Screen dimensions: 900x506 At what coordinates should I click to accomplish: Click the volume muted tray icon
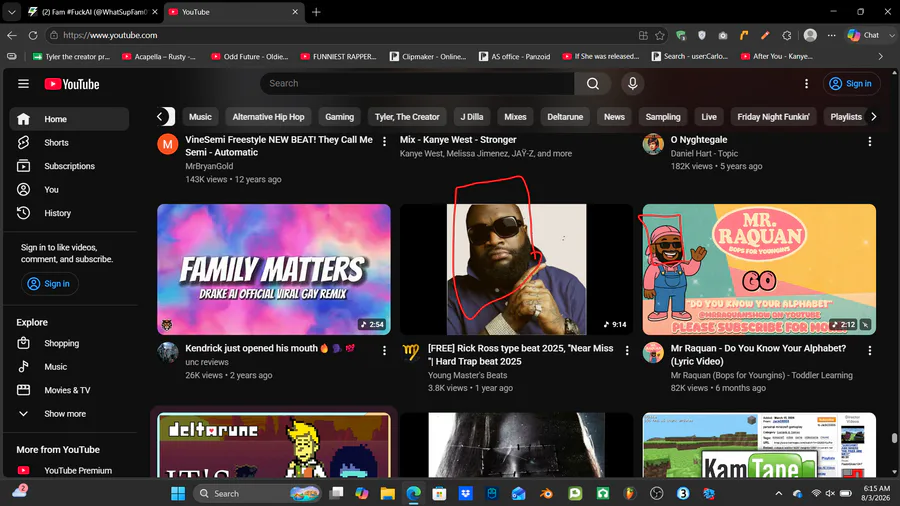point(830,493)
